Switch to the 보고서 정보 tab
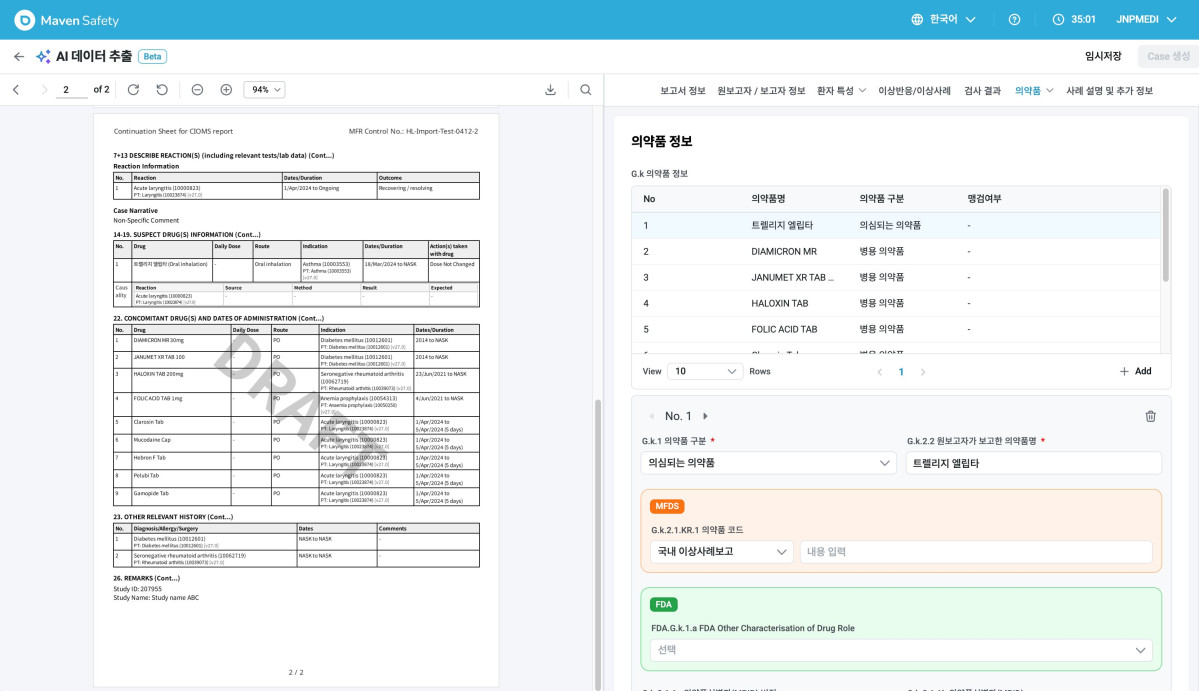This screenshot has width=1199, height=691. click(x=683, y=90)
